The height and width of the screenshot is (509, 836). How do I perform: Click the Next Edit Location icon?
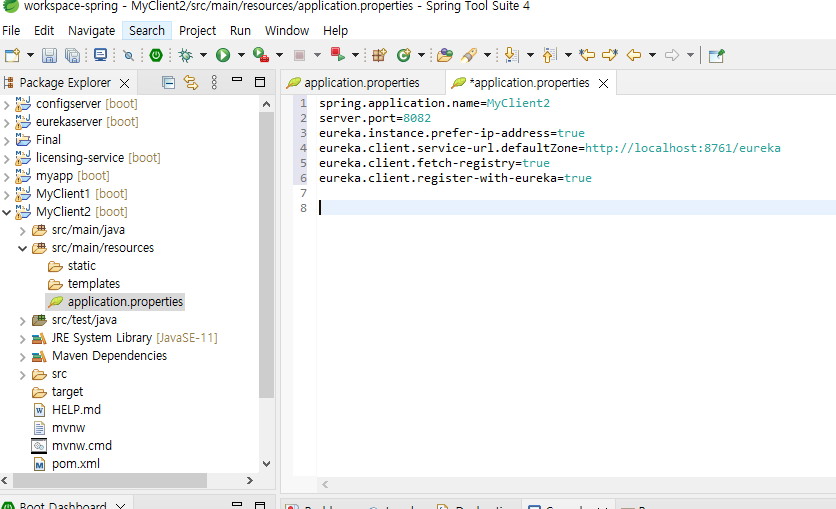click(x=610, y=55)
